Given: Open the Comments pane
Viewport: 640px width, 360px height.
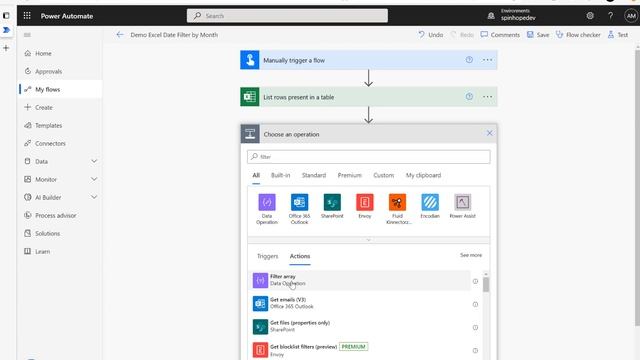Looking at the screenshot, I should (500, 35).
